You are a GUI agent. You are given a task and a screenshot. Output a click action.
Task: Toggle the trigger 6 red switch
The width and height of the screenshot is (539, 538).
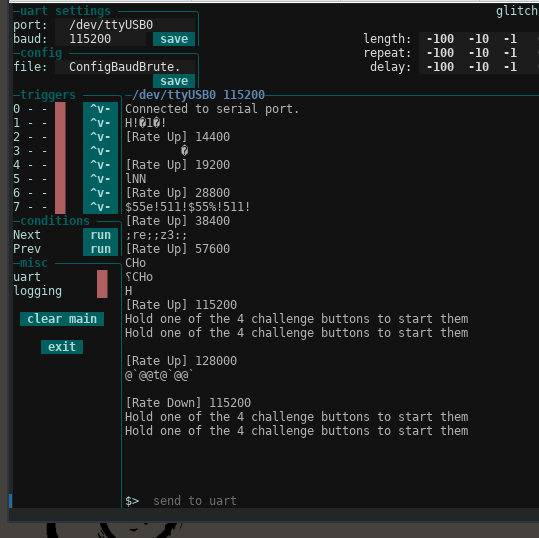click(60, 193)
